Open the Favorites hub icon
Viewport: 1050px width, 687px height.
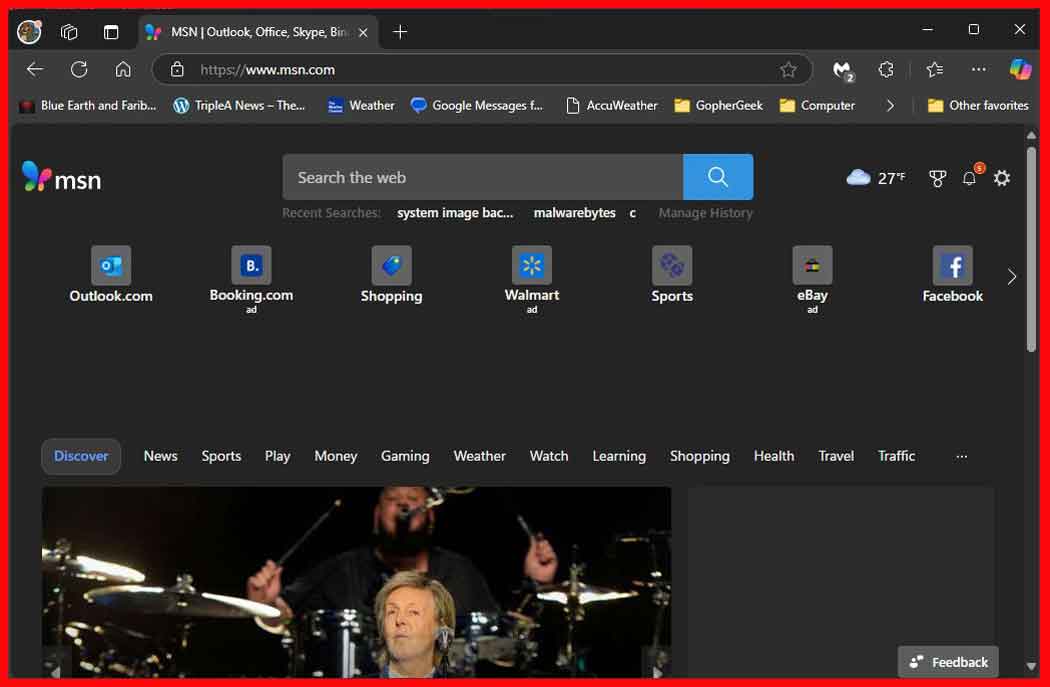coord(935,70)
